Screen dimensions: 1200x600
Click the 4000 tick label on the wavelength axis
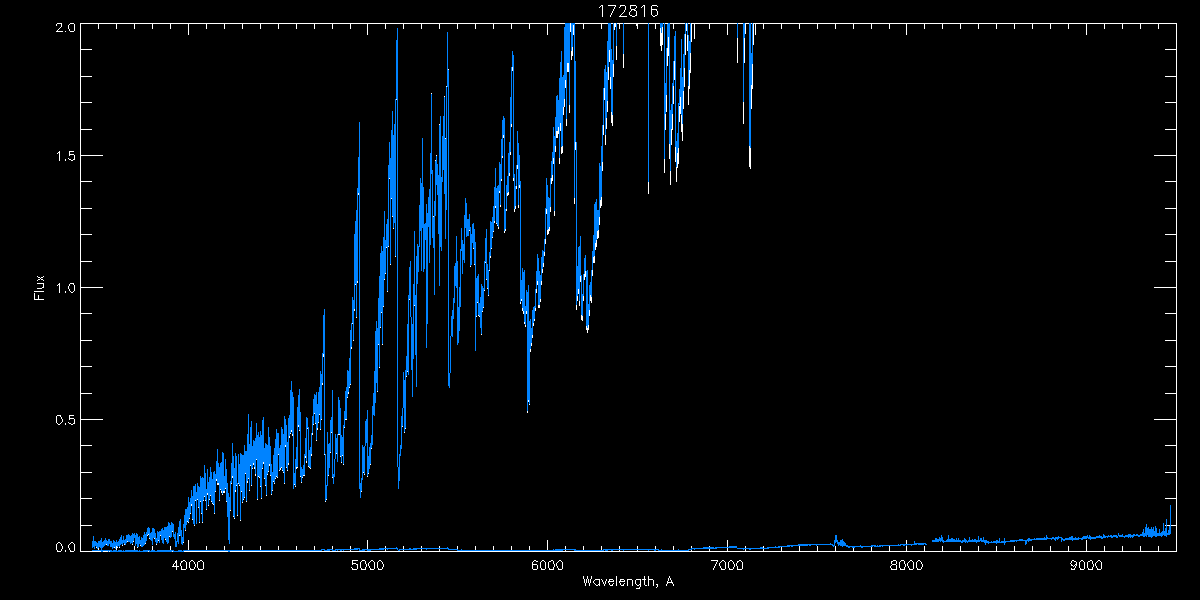tap(188, 566)
